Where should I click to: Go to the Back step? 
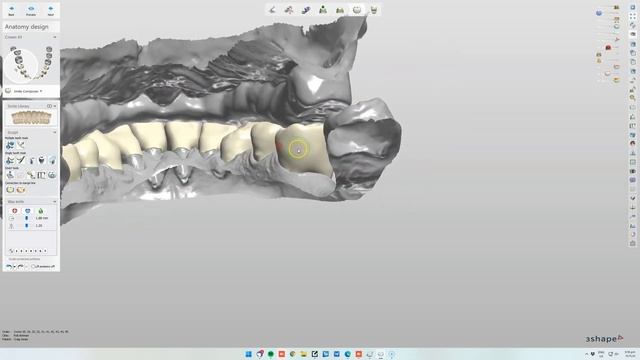[x=11, y=10]
